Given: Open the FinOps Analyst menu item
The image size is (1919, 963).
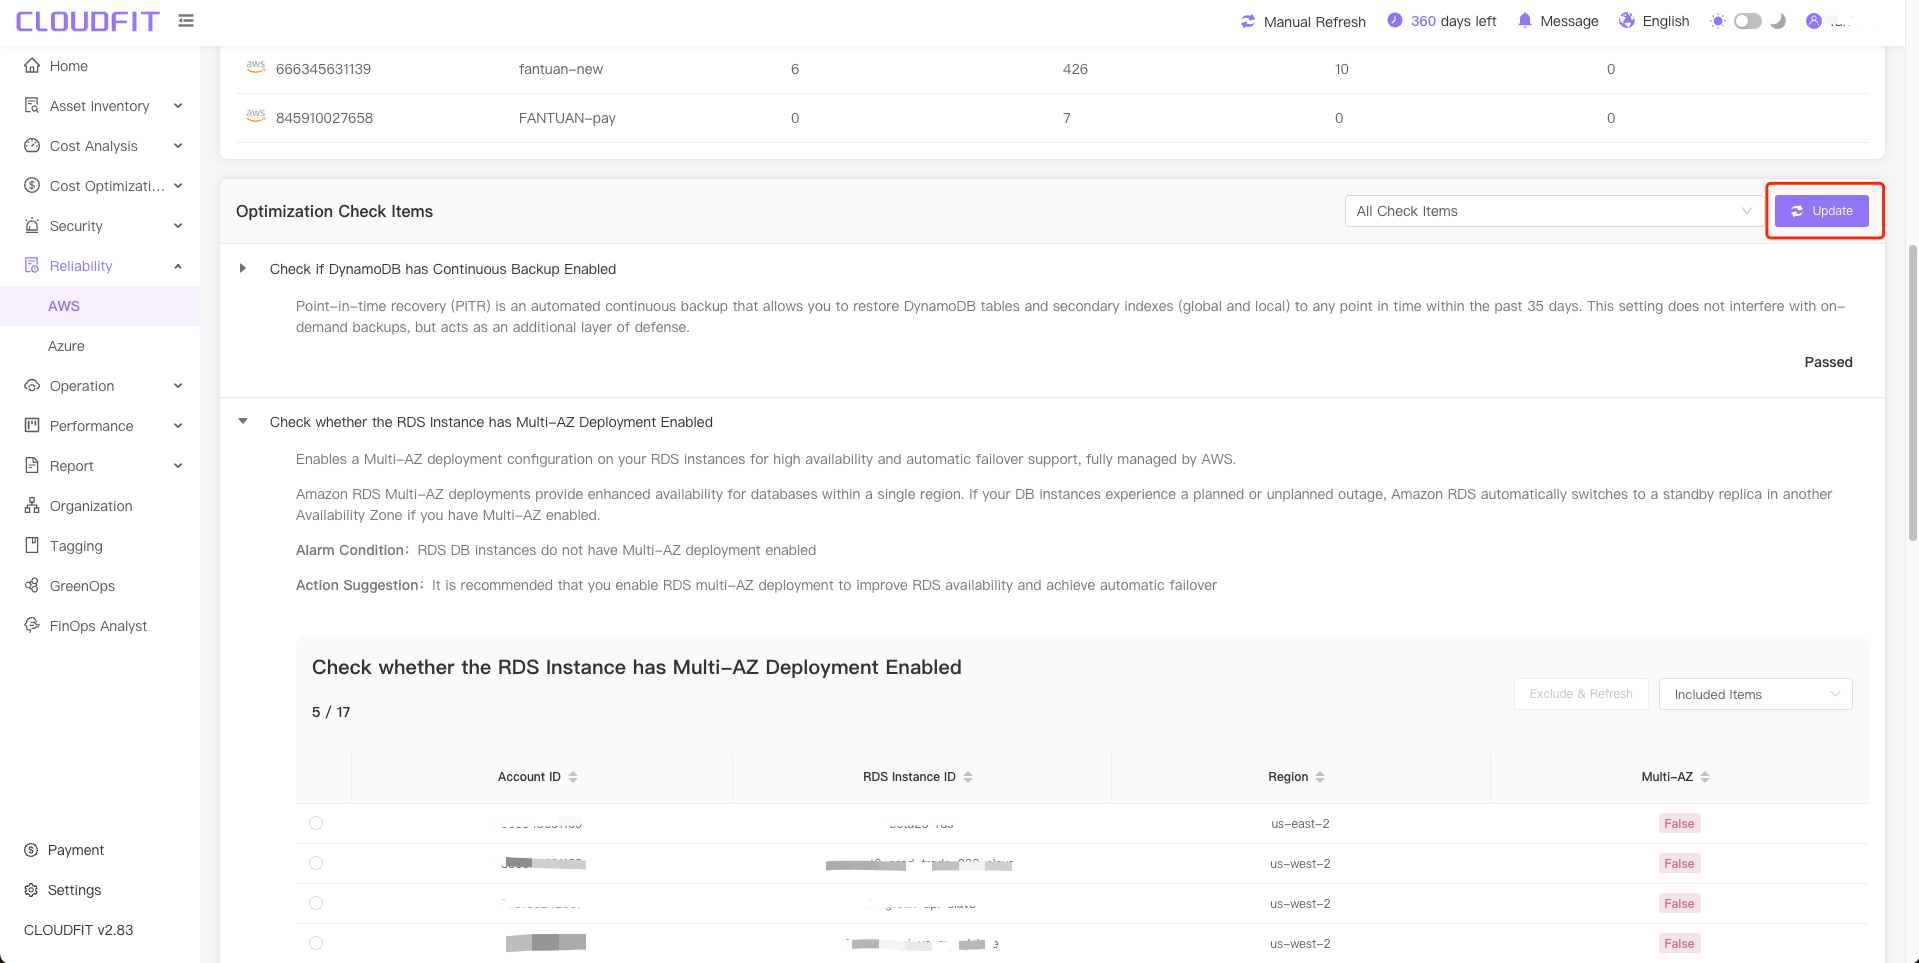Looking at the screenshot, I should 100,626.
